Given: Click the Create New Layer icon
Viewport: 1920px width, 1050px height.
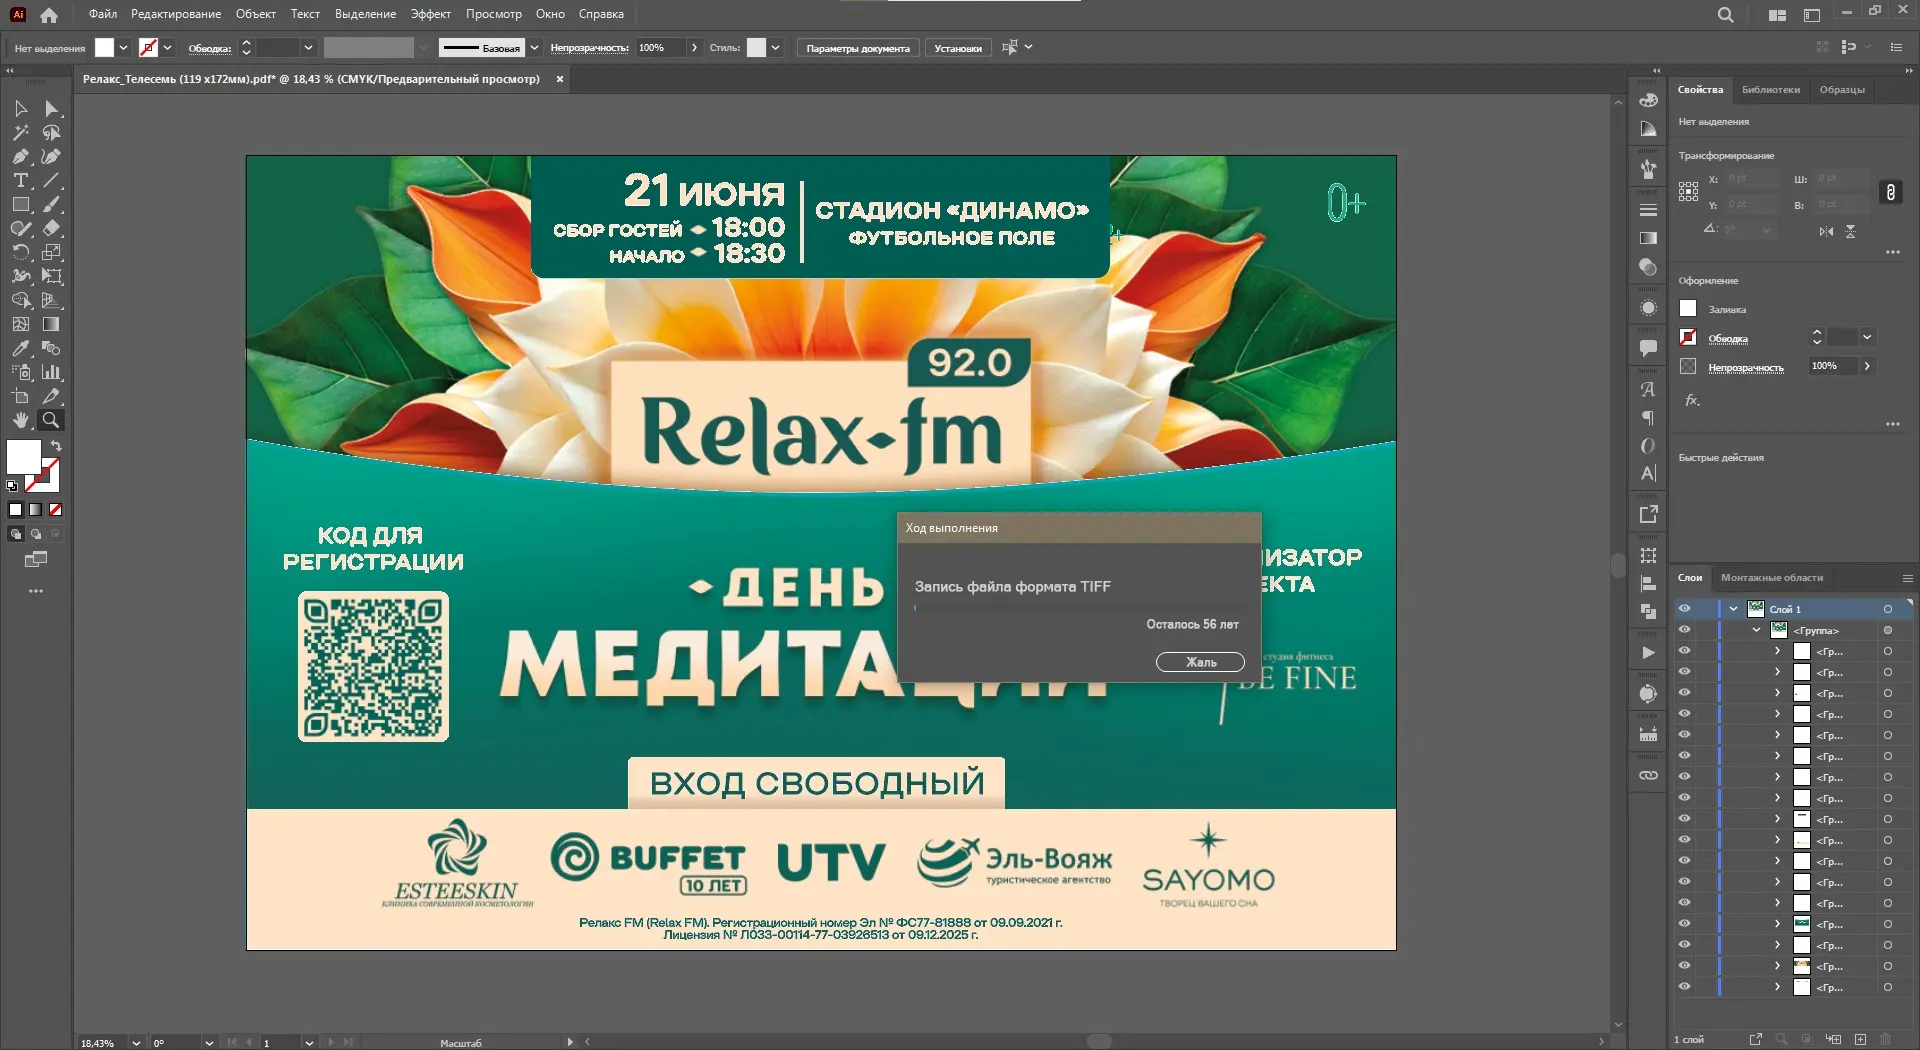Looking at the screenshot, I should click(1860, 1040).
